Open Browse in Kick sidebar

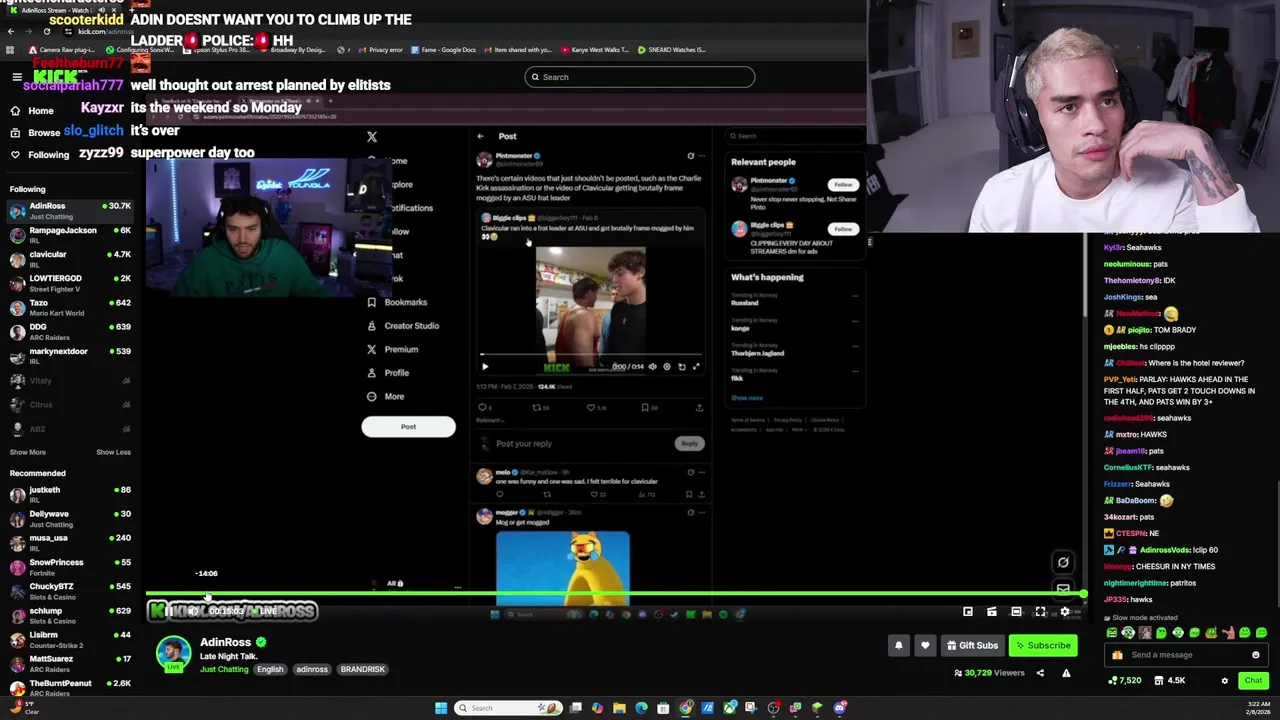(43, 133)
